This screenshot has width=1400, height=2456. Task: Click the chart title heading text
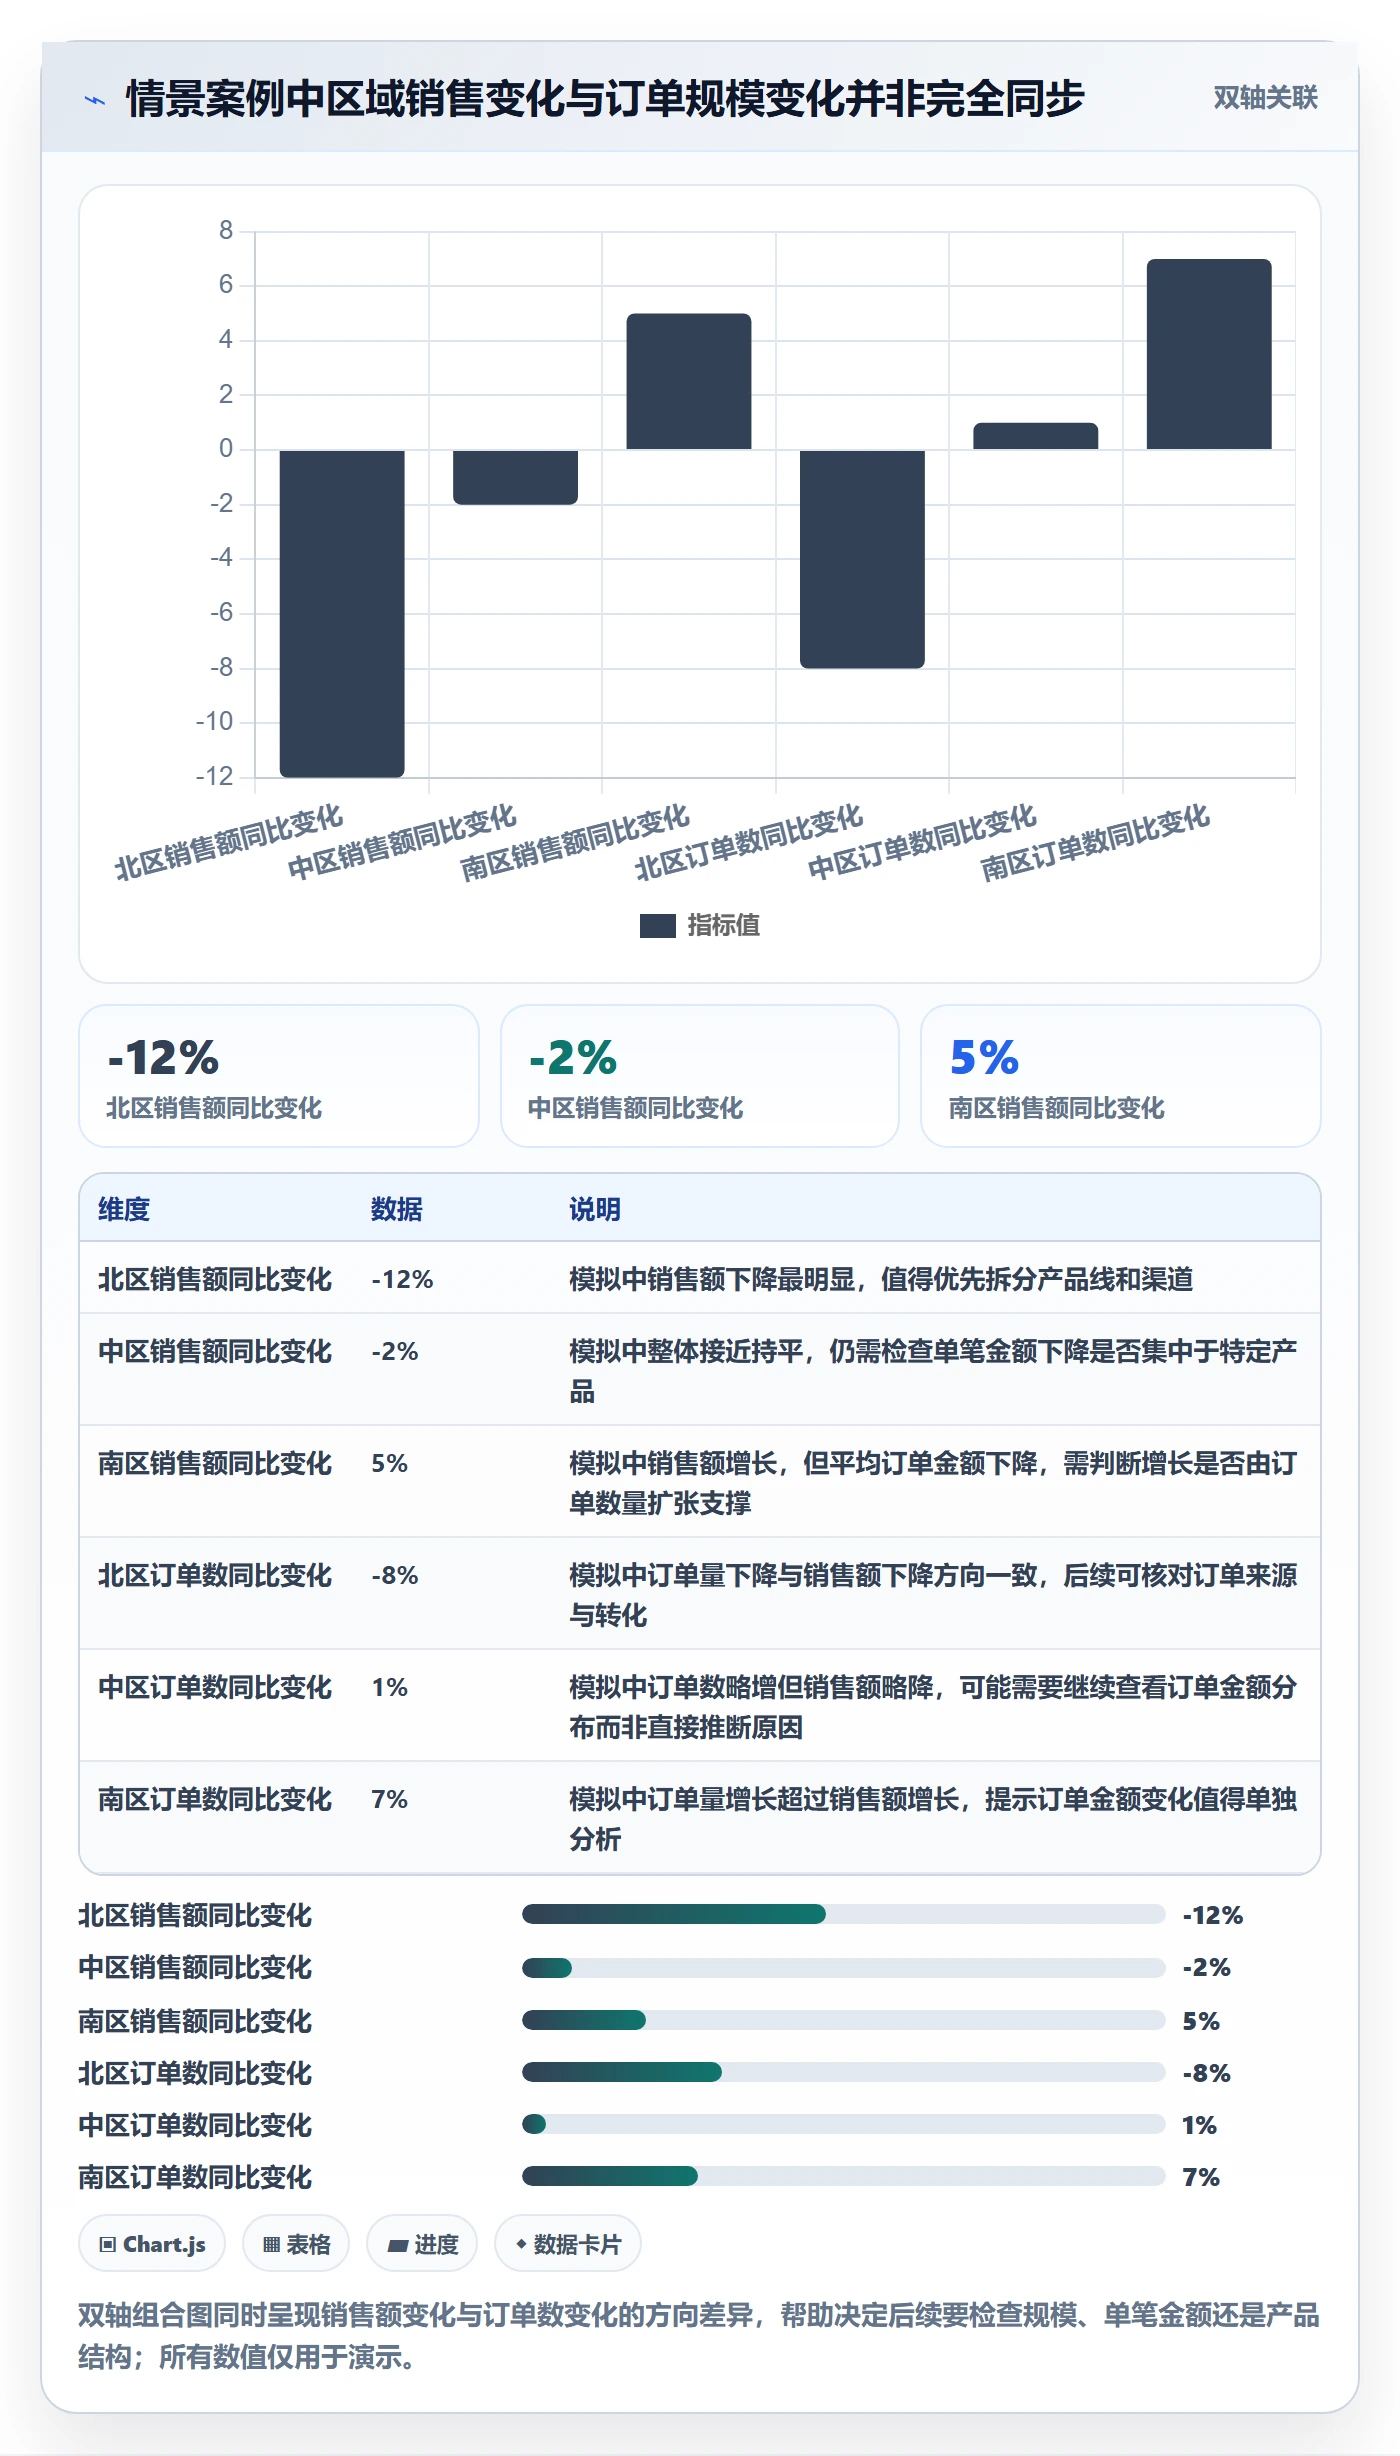[605, 98]
